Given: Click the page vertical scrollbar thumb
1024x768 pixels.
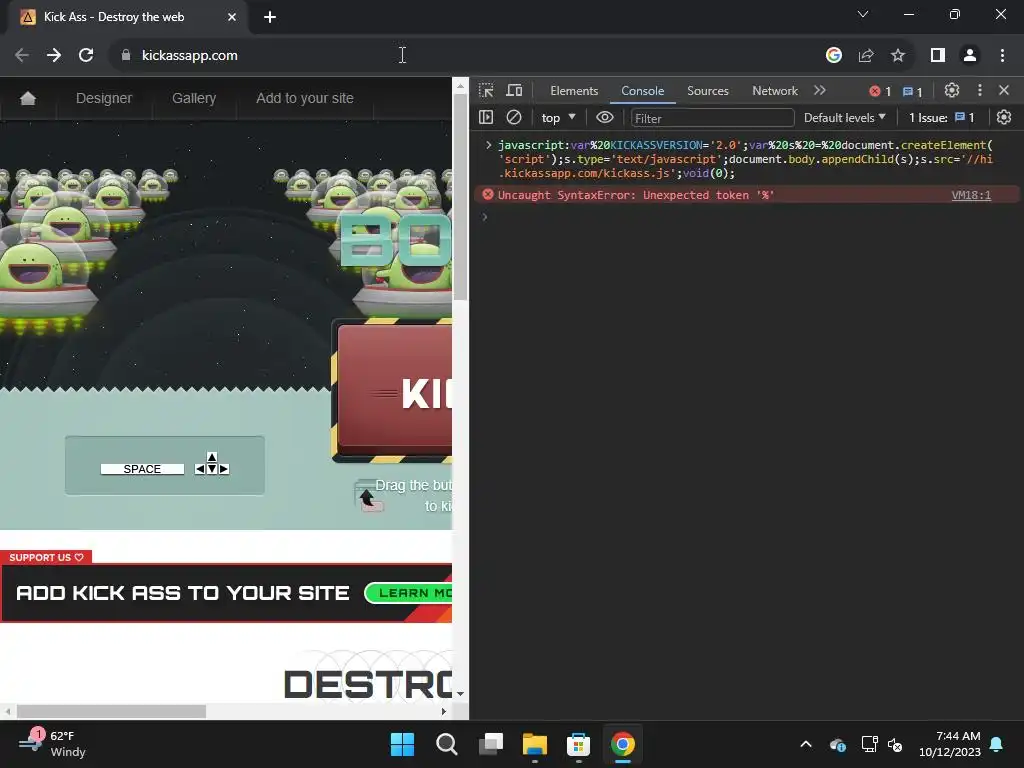Looking at the screenshot, I should point(460,196).
